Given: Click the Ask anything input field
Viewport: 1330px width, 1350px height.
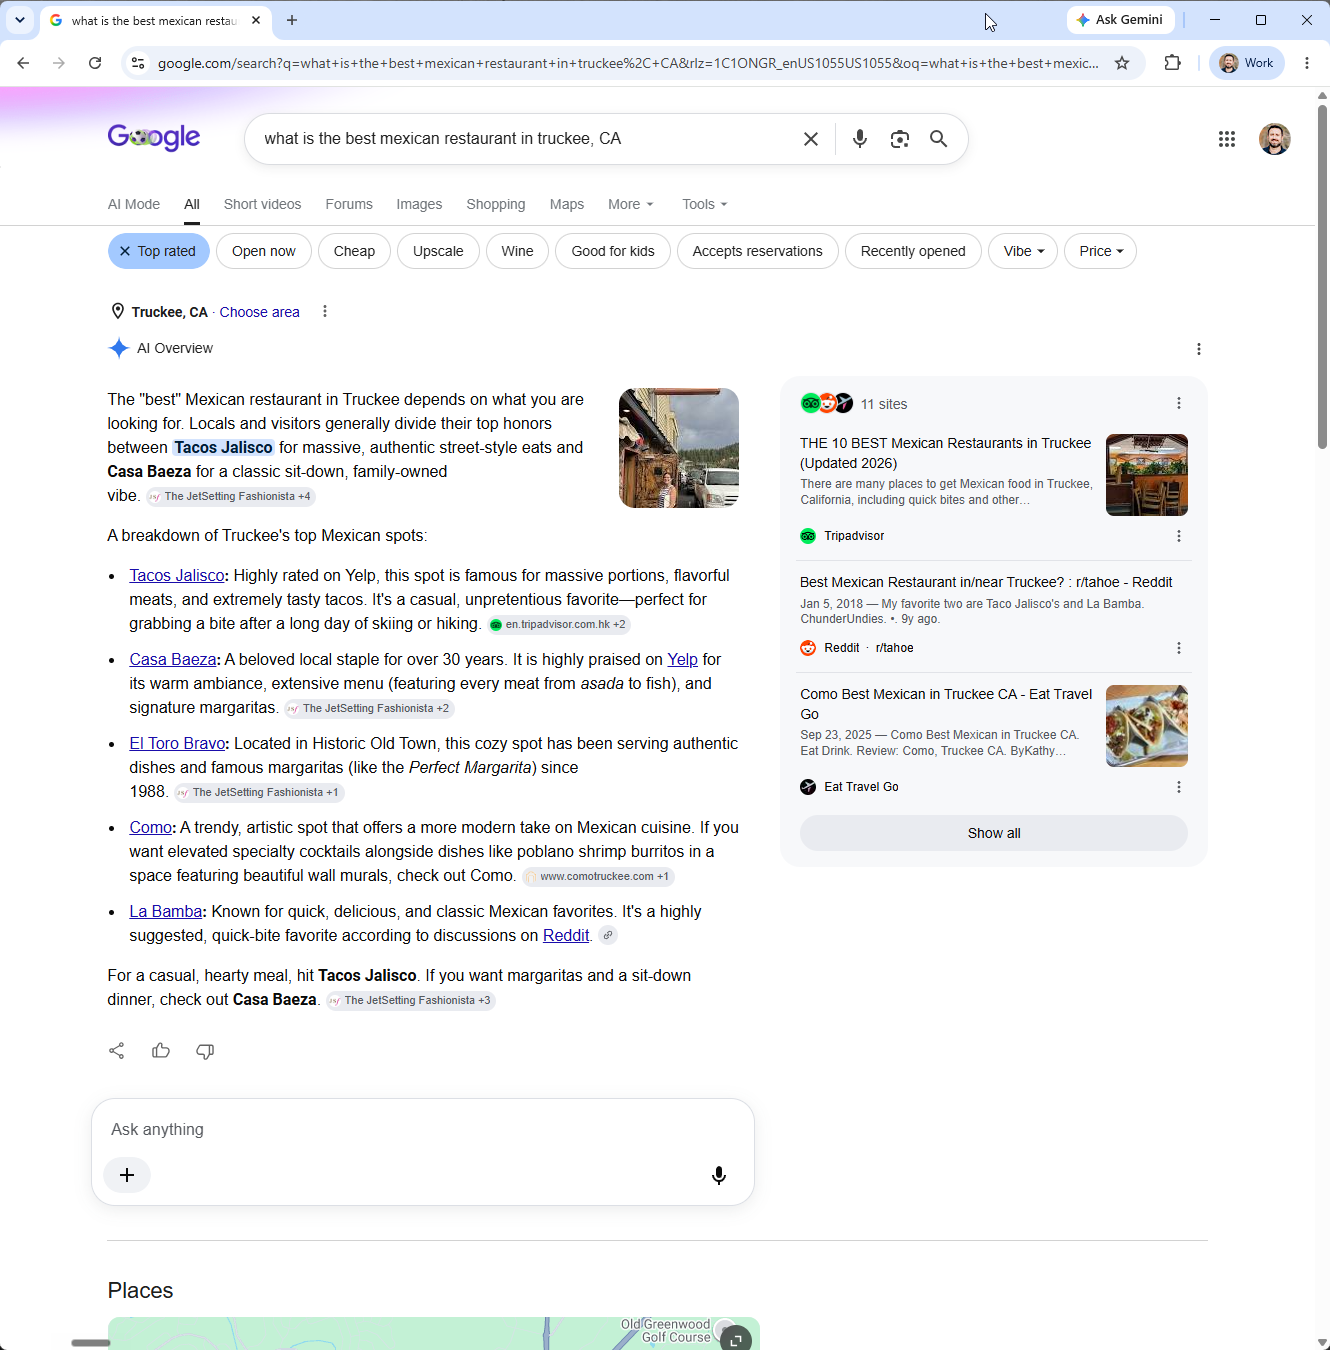Looking at the screenshot, I should tap(422, 1129).
